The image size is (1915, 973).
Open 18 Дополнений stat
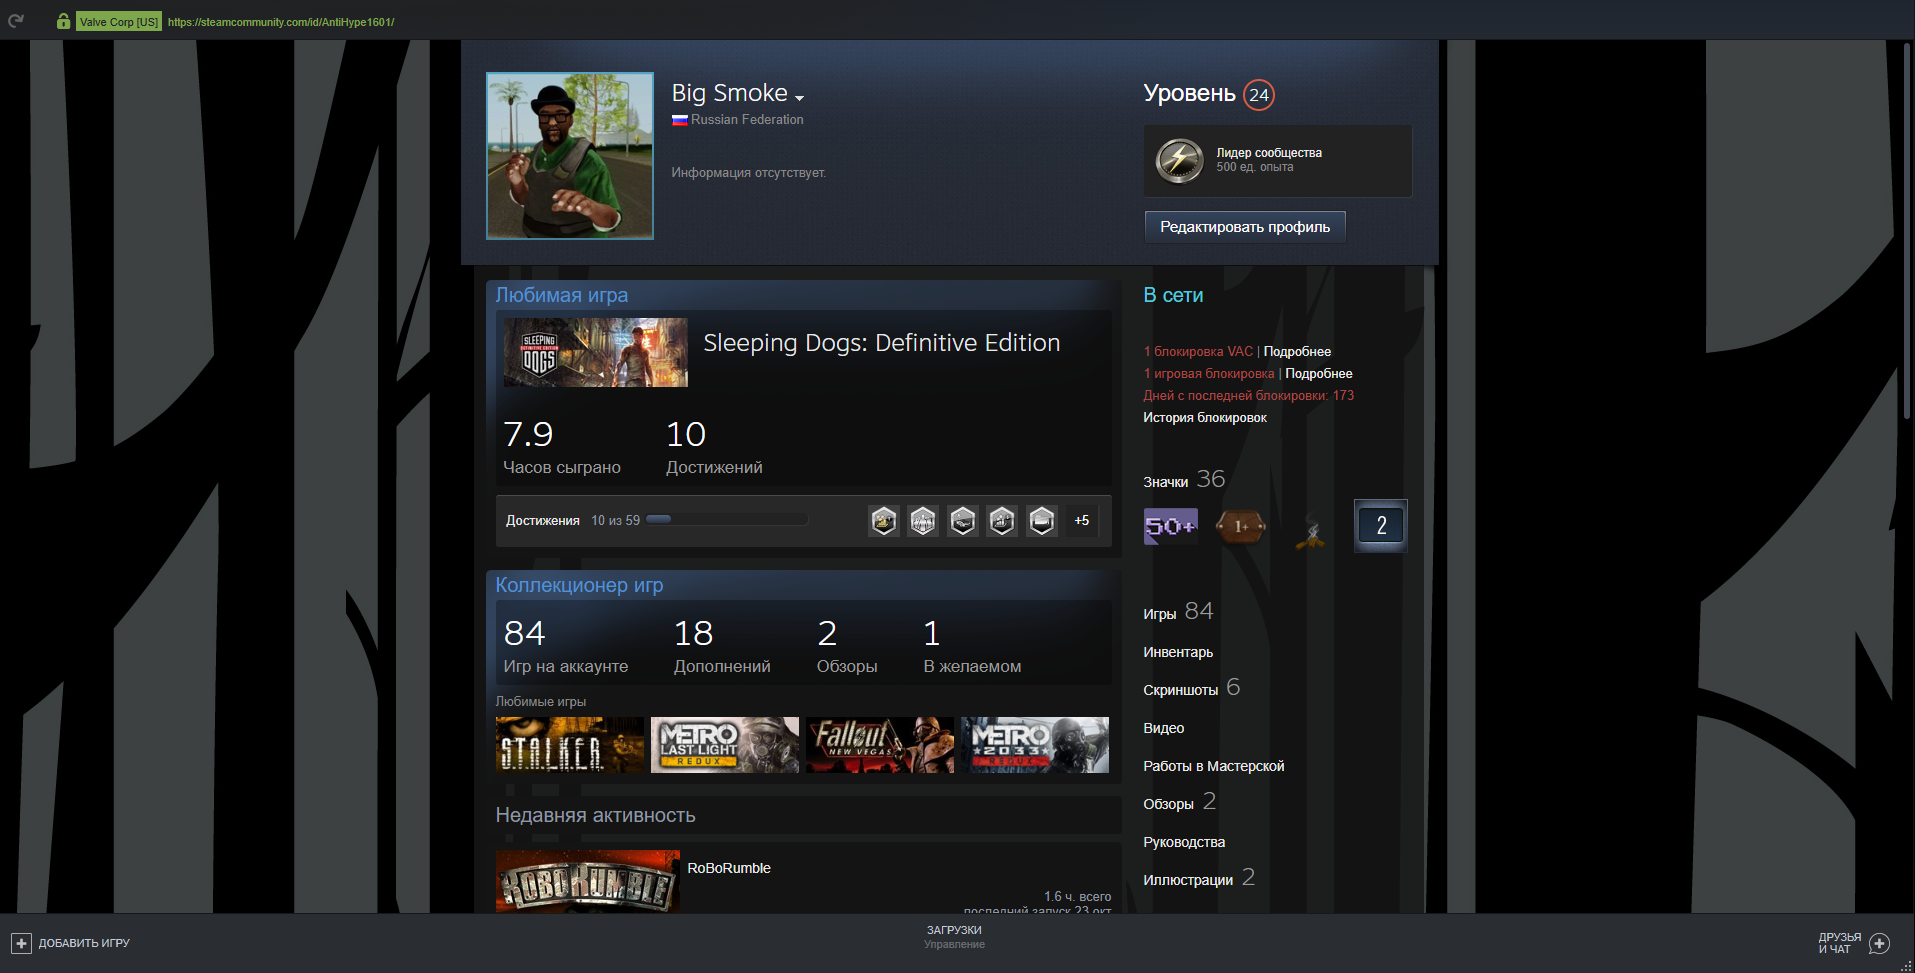tap(722, 646)
